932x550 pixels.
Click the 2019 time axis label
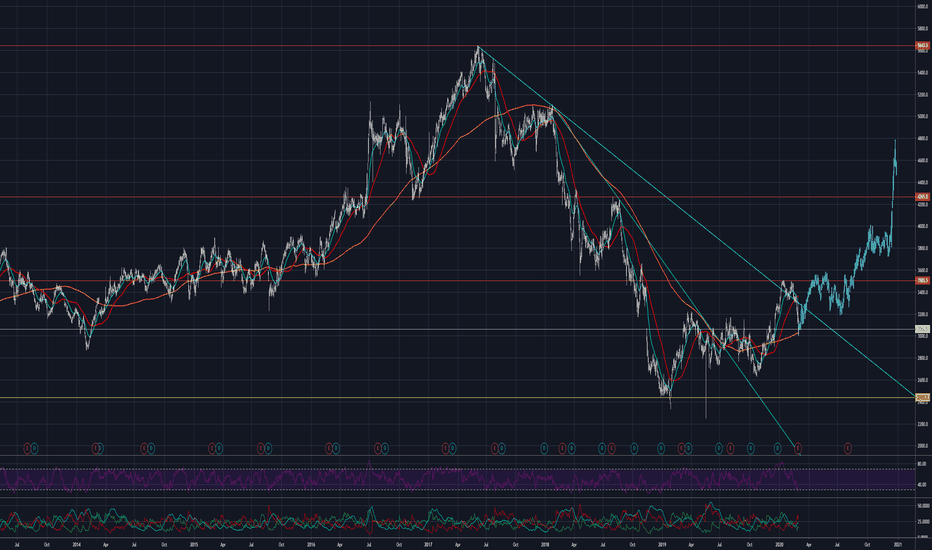point(662,544)
